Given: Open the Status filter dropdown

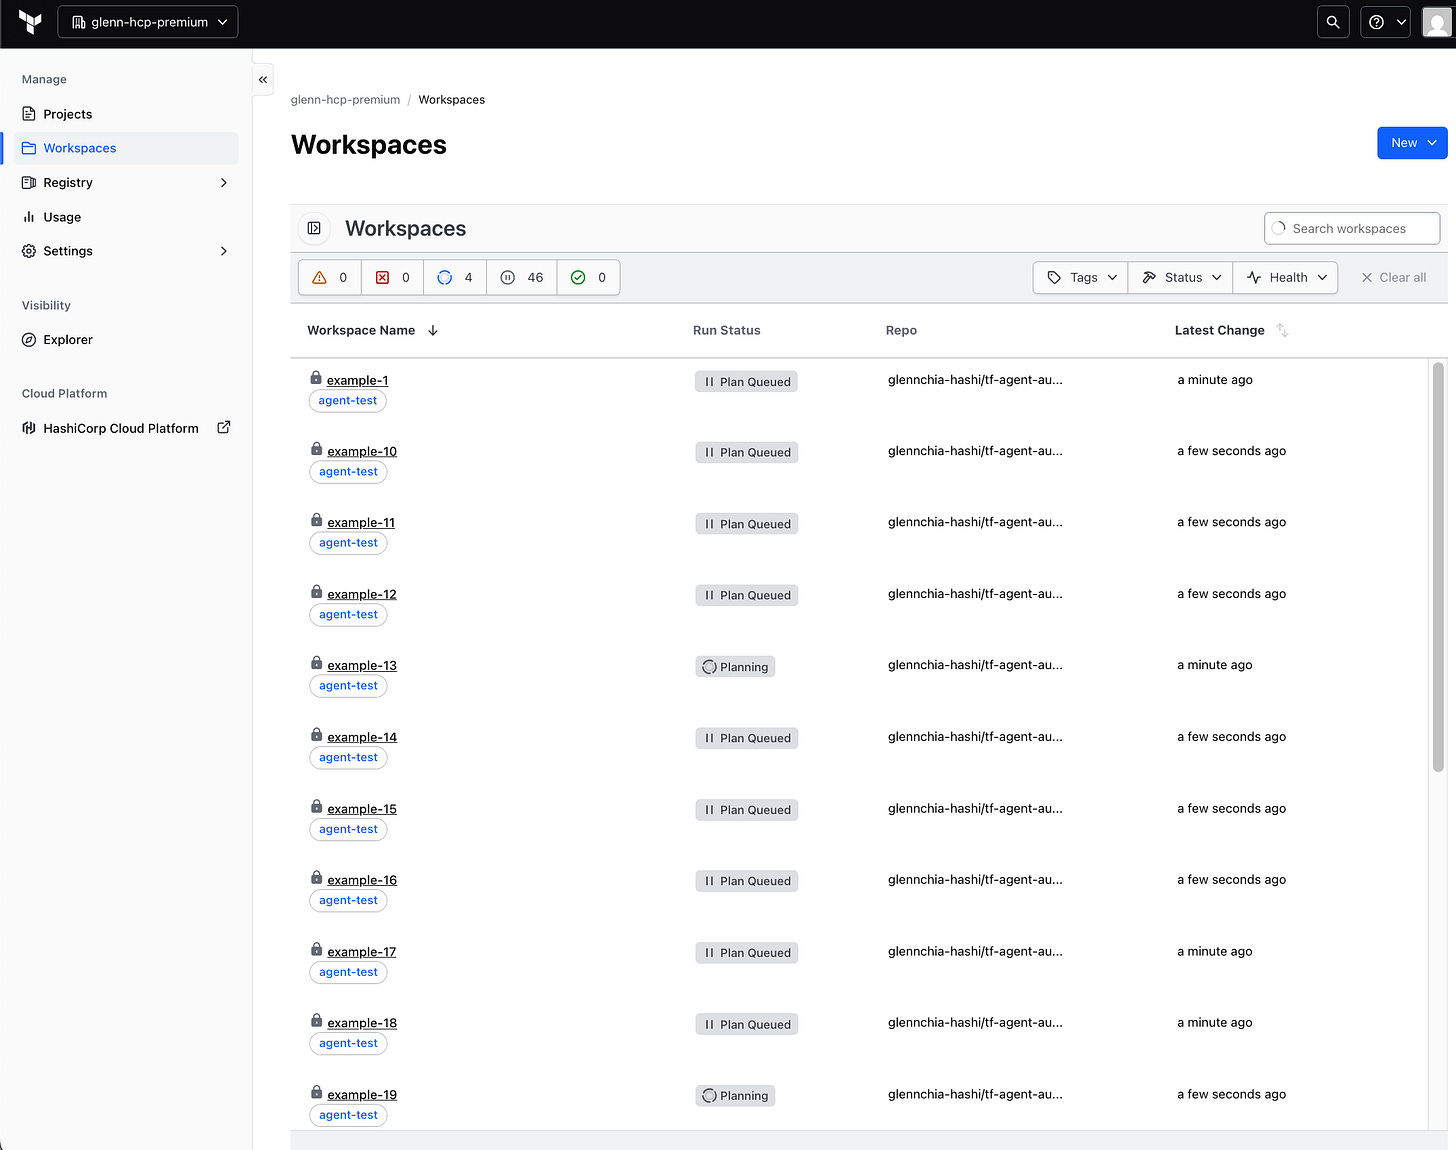Looking at the screenshot, I should click(1180, 277).
